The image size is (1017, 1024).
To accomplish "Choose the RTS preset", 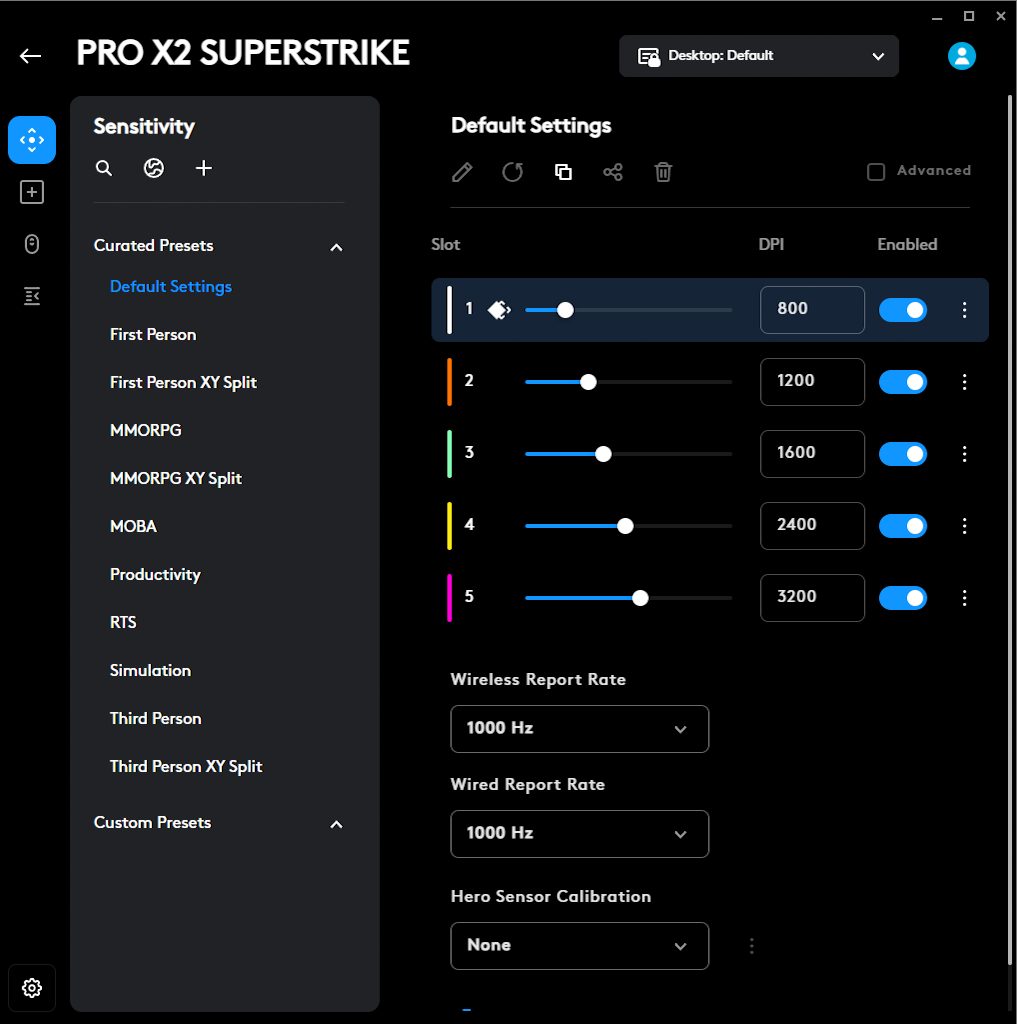I will (123, 622).
